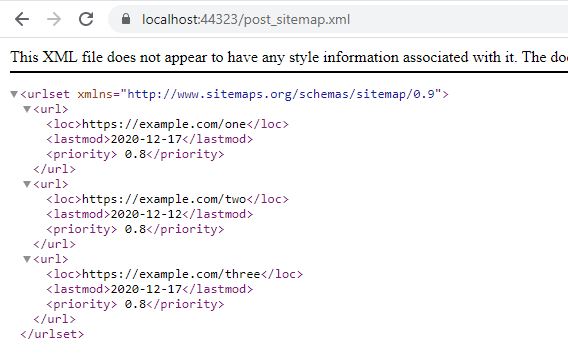Click the sitemaps.org schema xmlns value
The height and width of the screenshot is (360, 568).
pos(281,94)
